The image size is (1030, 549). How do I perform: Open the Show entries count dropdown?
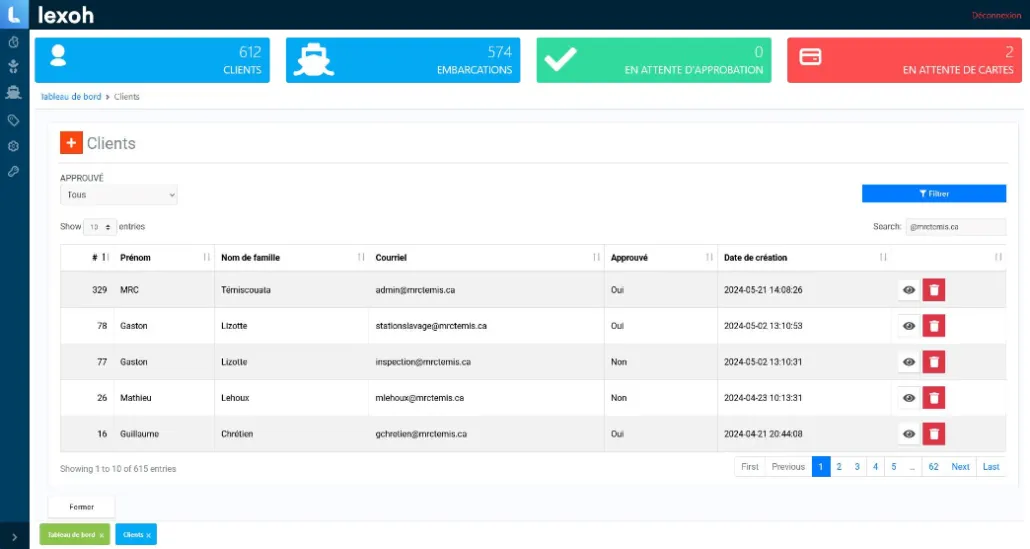[100, 227]
